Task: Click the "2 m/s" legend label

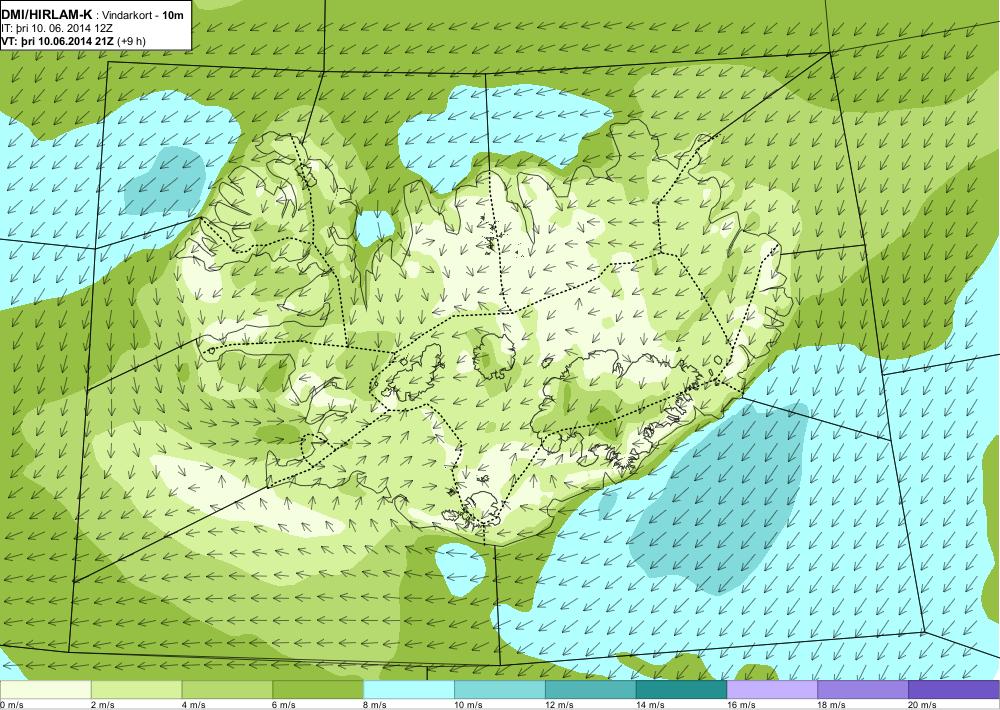Action: click(x=103, y=705)
